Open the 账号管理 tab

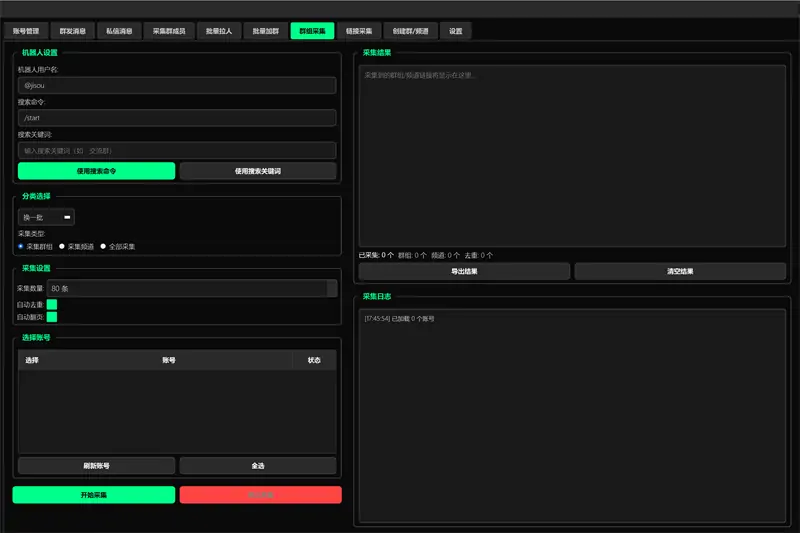point(26,31)
